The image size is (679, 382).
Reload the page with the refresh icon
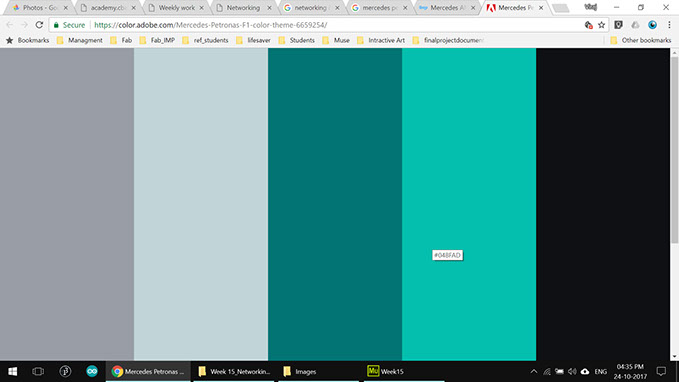click(x=39, y=25)
